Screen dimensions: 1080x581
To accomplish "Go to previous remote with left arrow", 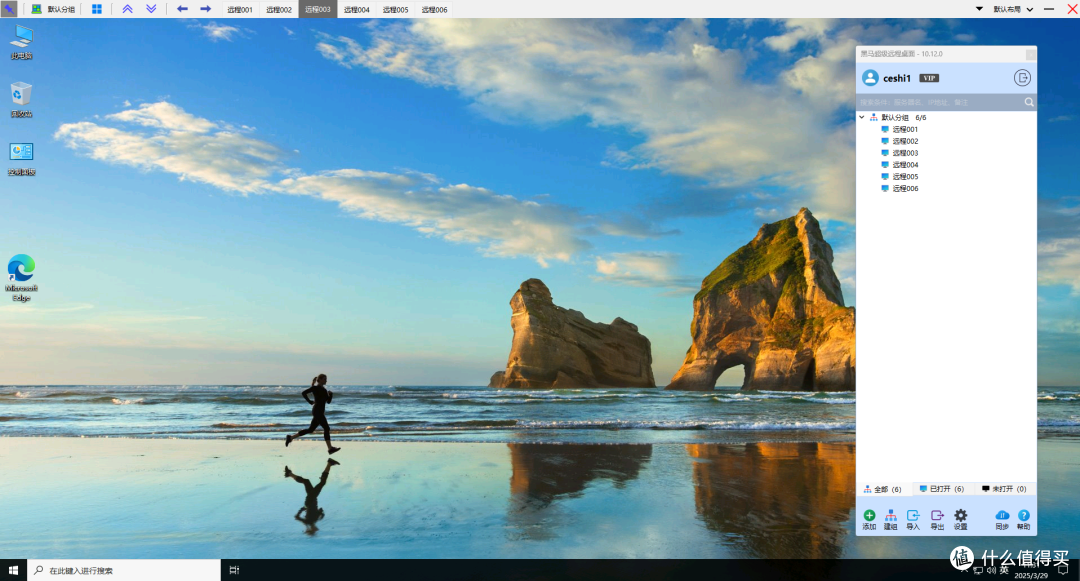I will click(x=183, y=9).
